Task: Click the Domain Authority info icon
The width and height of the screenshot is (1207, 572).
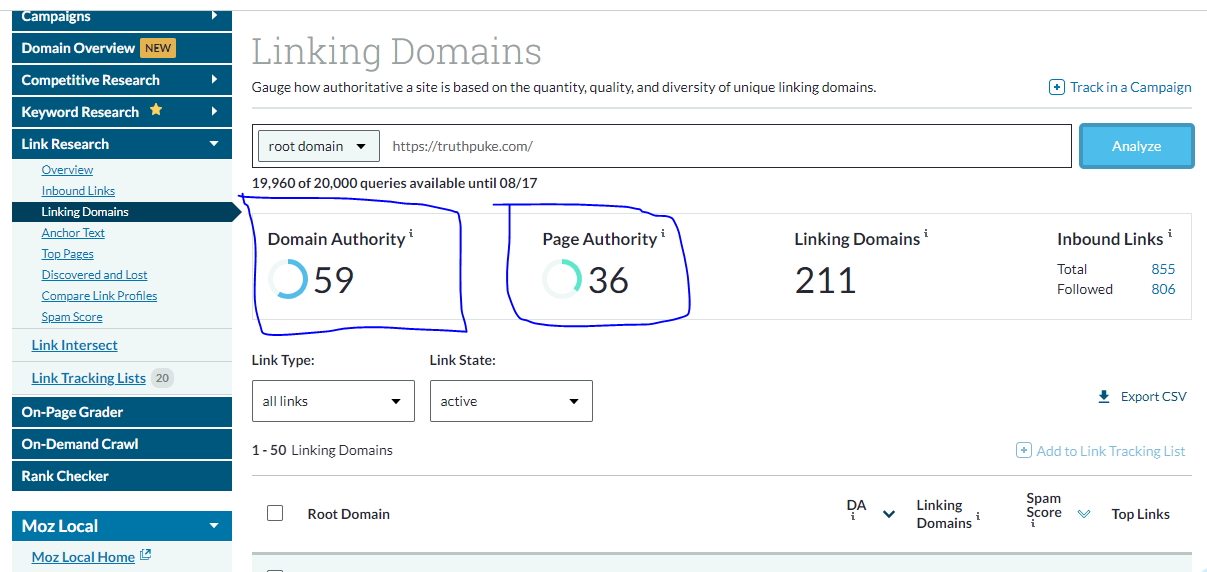Action: point(411,233)
